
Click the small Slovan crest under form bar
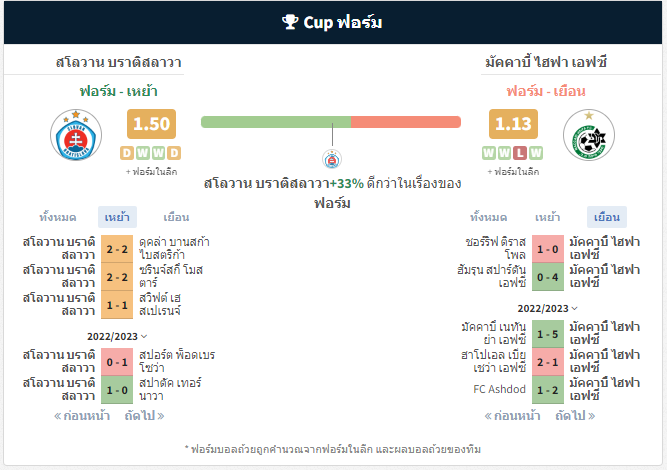(x=332, y=160)
